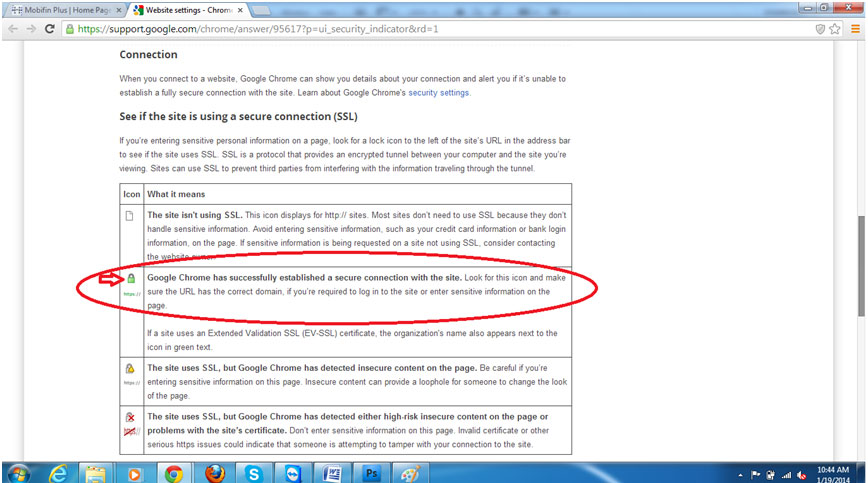Click 'The site isn't using SSL.' text

point(195,215)
